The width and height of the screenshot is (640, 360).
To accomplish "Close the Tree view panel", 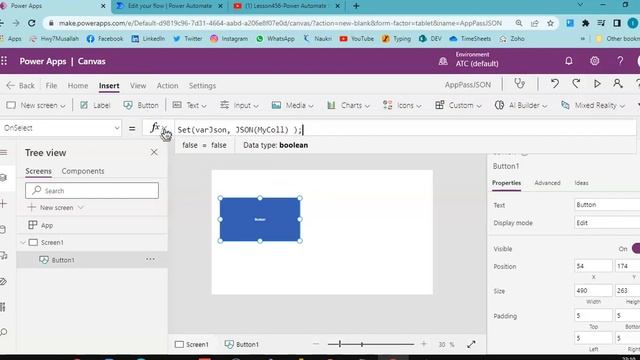I will [x=154, y=152].
